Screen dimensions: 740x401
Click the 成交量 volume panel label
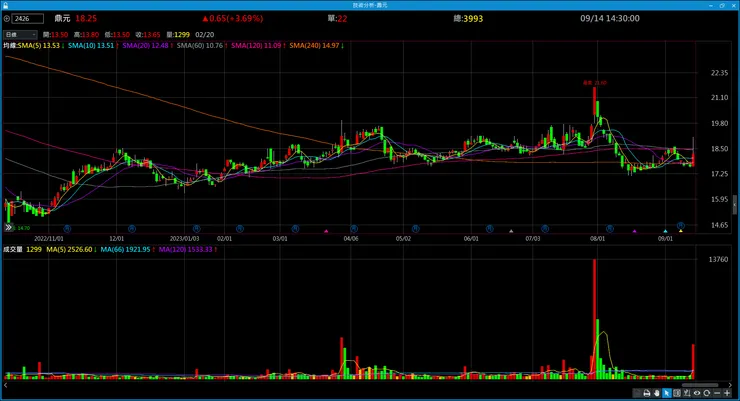click(x=13, y=250)
